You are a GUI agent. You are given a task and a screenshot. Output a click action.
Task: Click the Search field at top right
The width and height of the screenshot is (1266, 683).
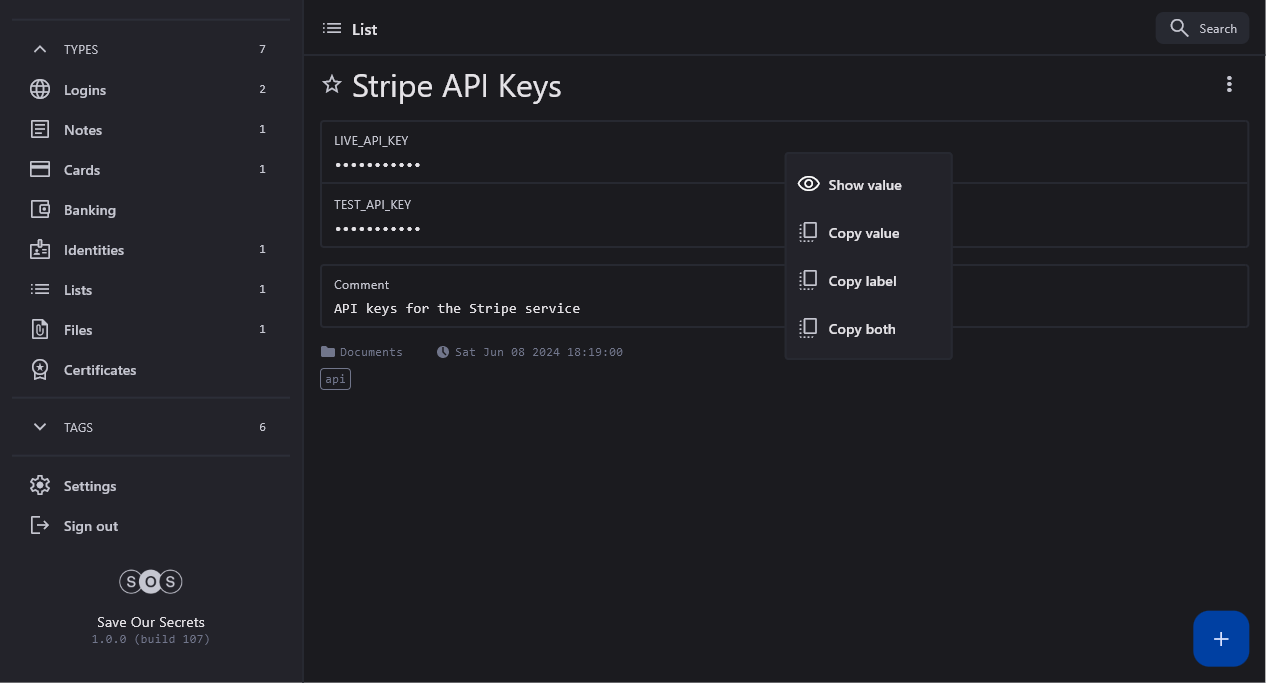(1203, 29)
